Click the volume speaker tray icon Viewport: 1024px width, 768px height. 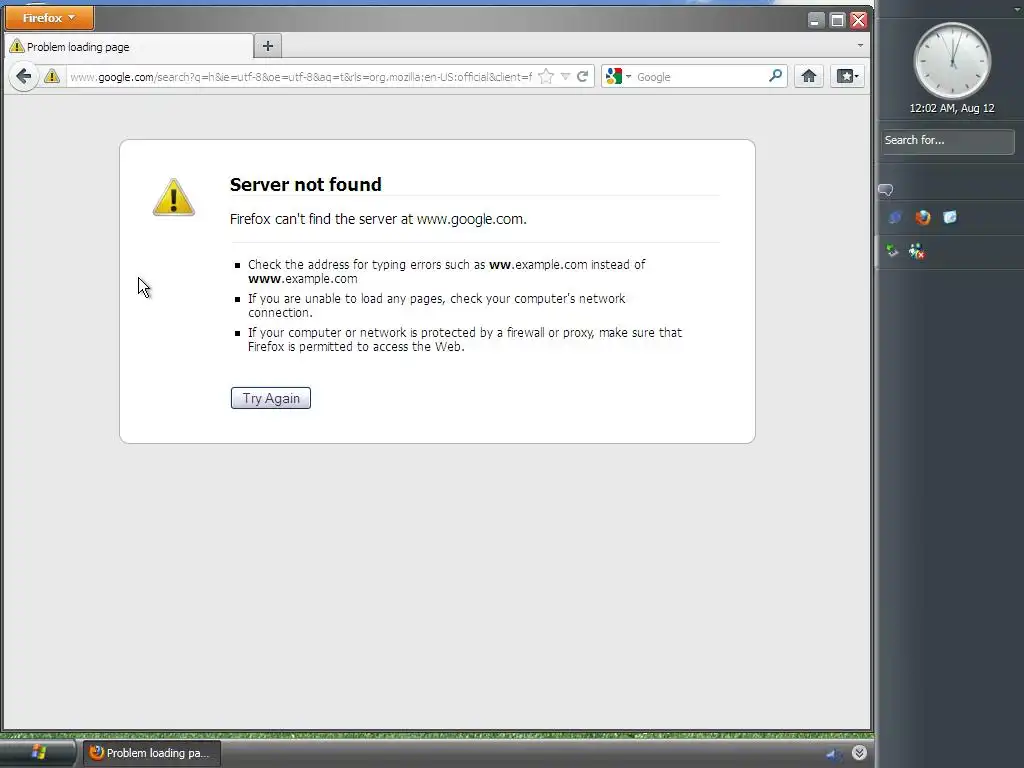pyautogui.click(x=834, y=754)
